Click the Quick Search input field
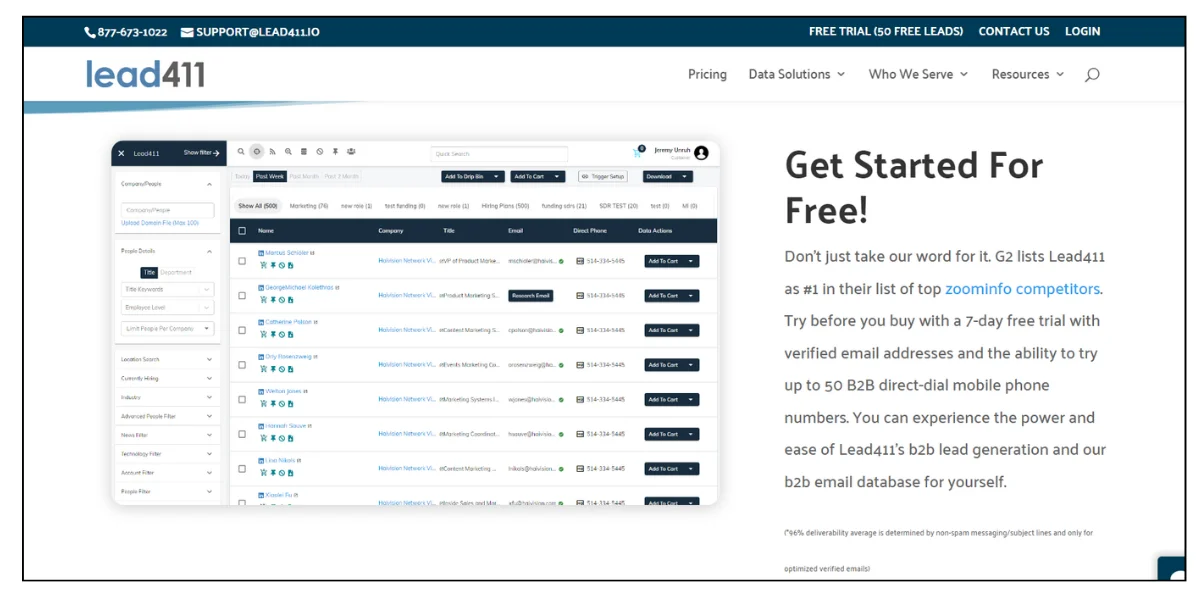1200x600 pixels. coord(499,154)
